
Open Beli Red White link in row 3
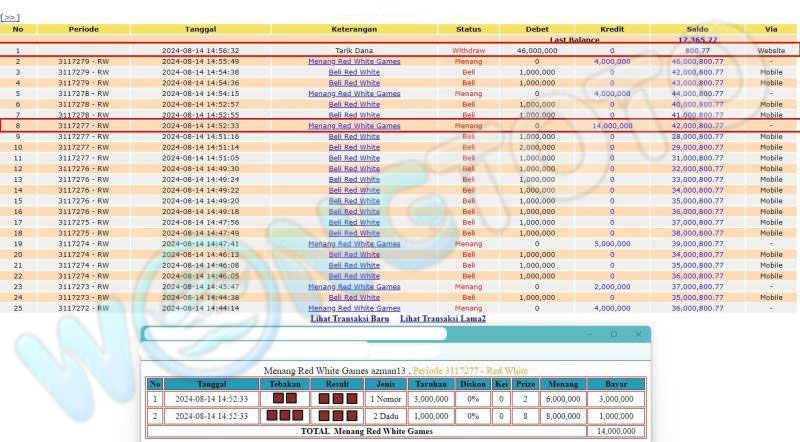point(354,72)
